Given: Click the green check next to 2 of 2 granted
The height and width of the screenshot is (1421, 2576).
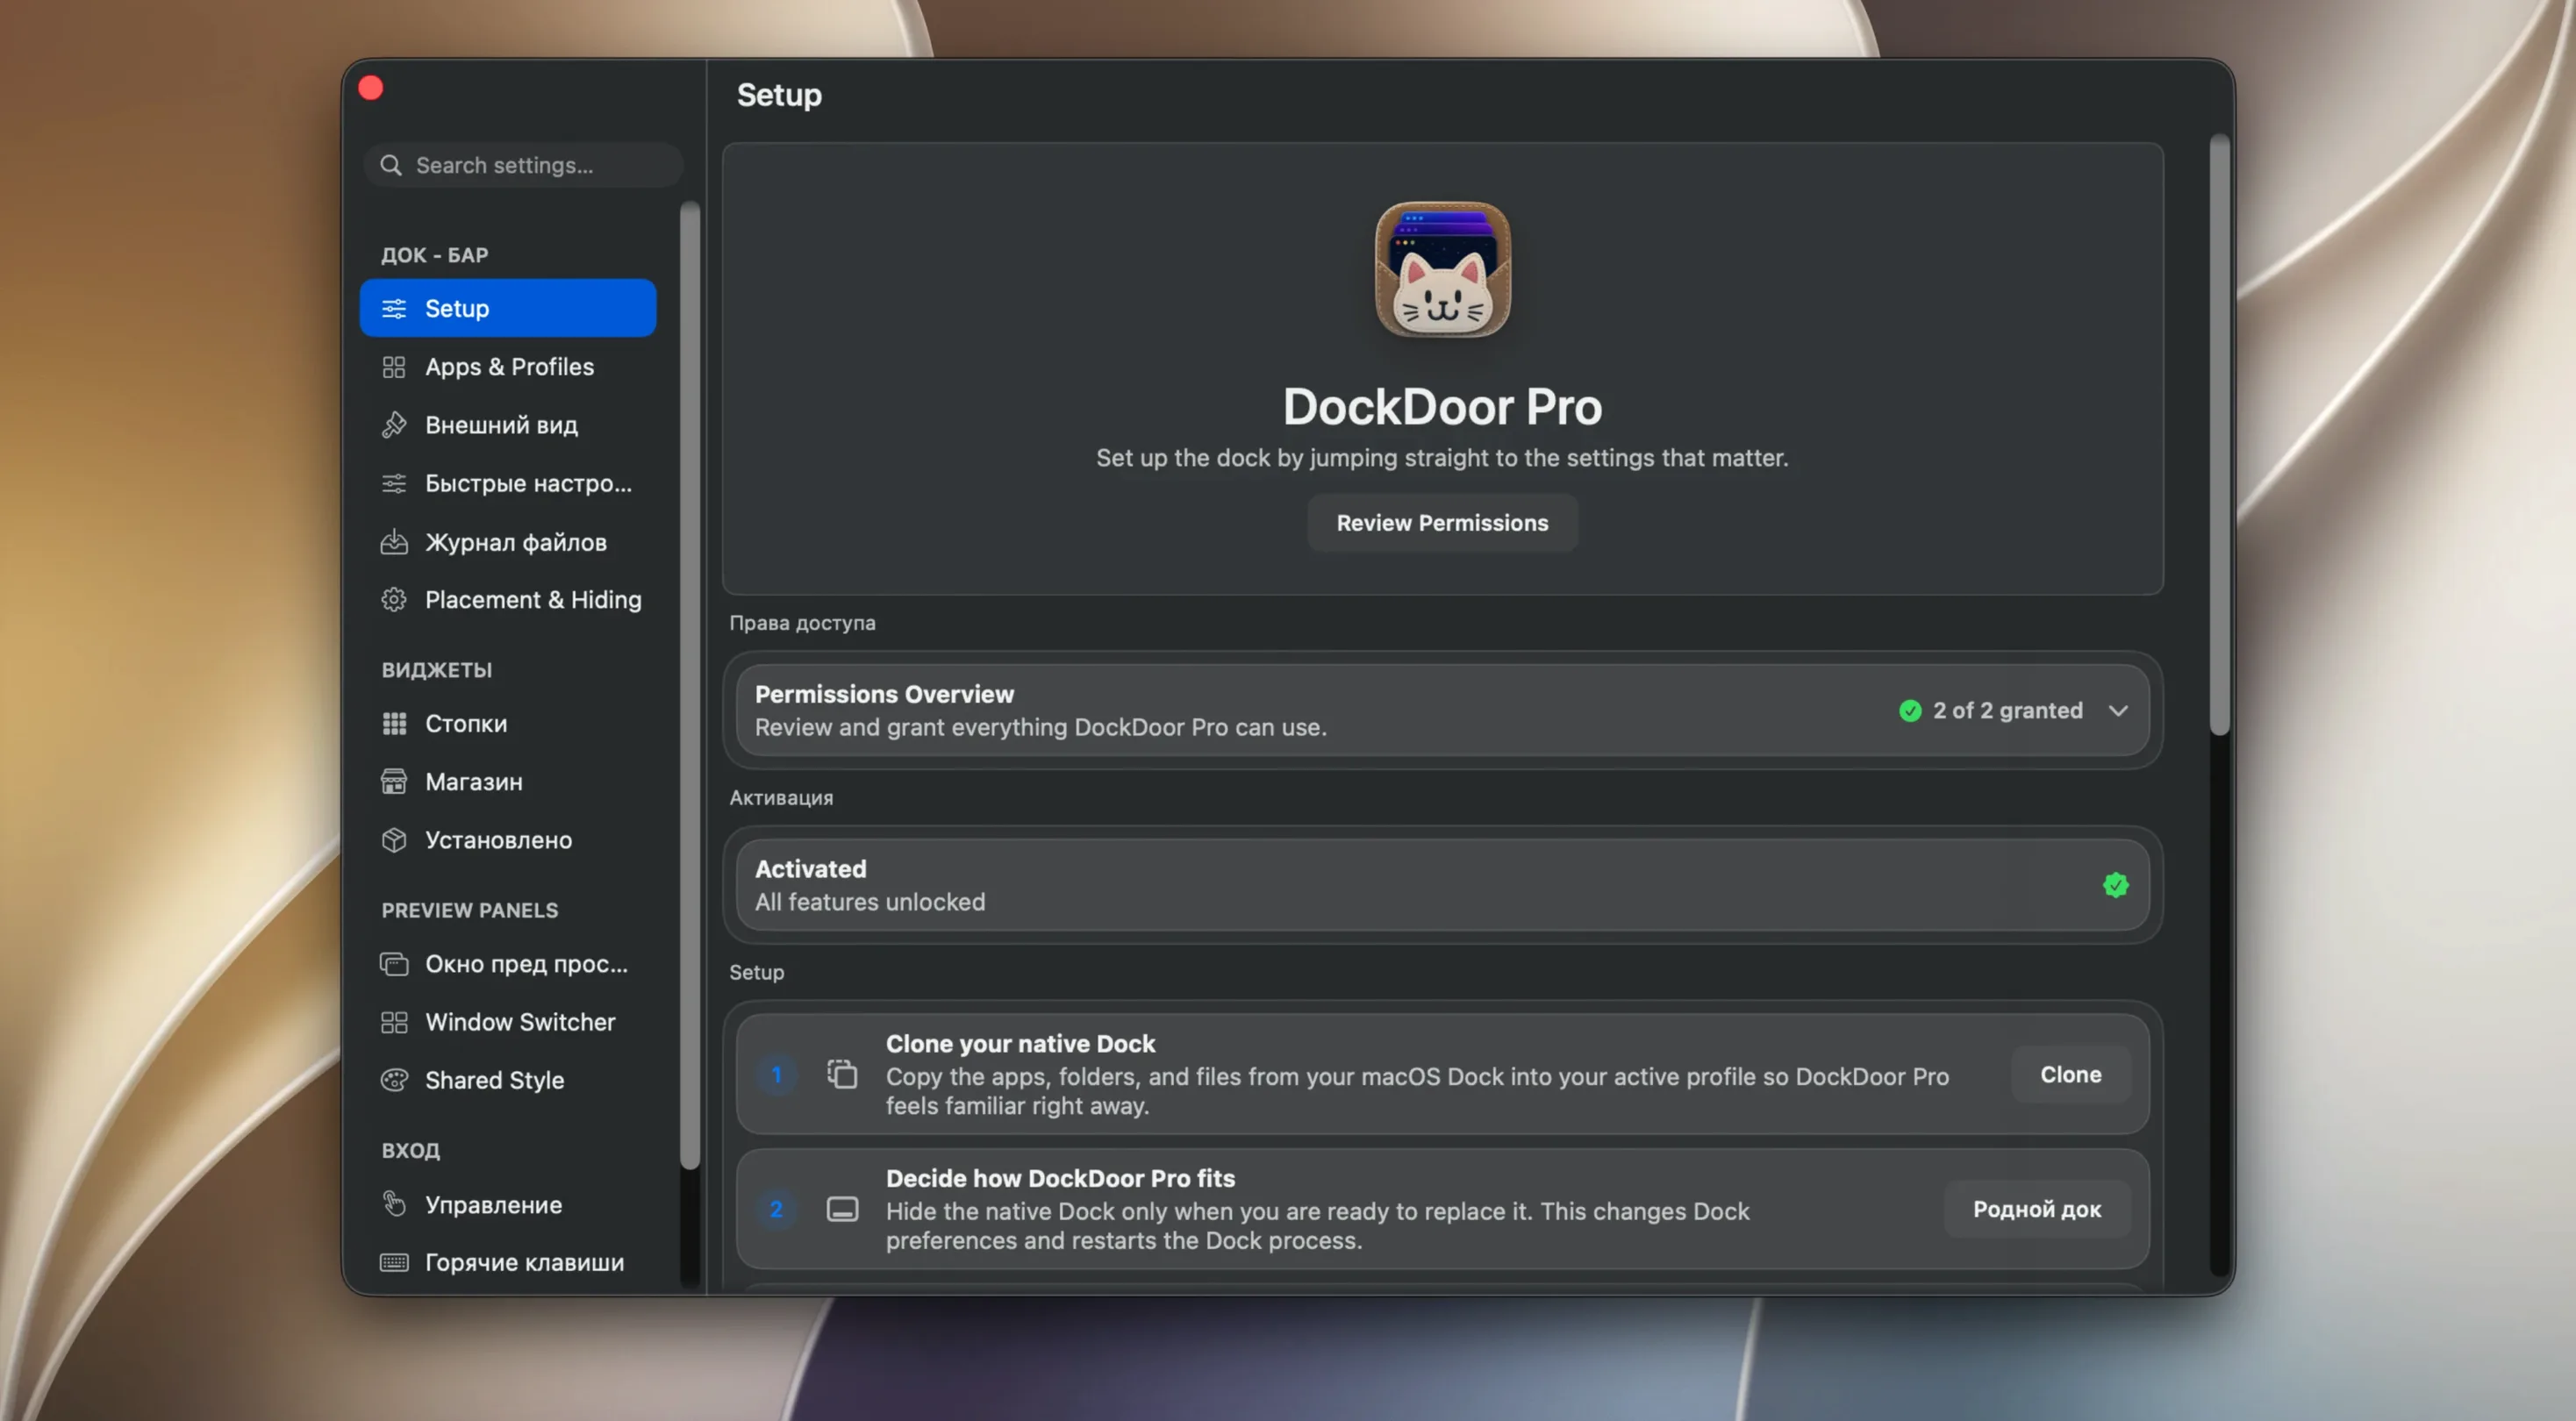Looking at the screenshot, I should [x=1910, y=711].
